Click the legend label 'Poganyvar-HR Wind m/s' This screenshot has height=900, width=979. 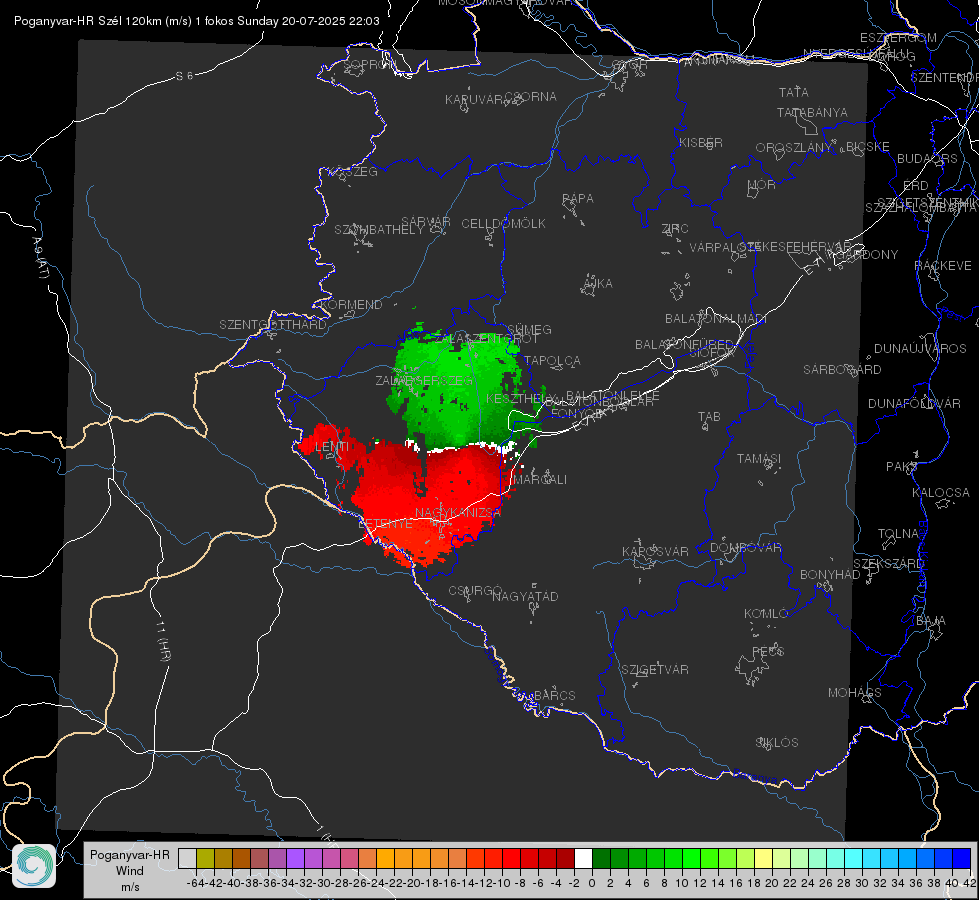coord(130,871)
